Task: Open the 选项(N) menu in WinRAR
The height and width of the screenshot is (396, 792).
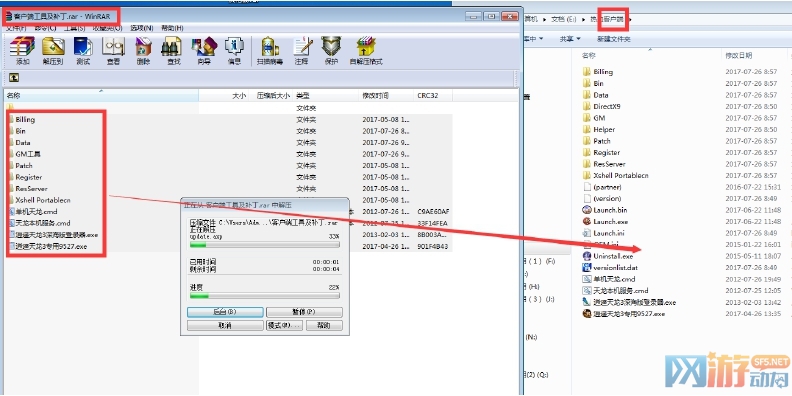Action: point(142,28)
